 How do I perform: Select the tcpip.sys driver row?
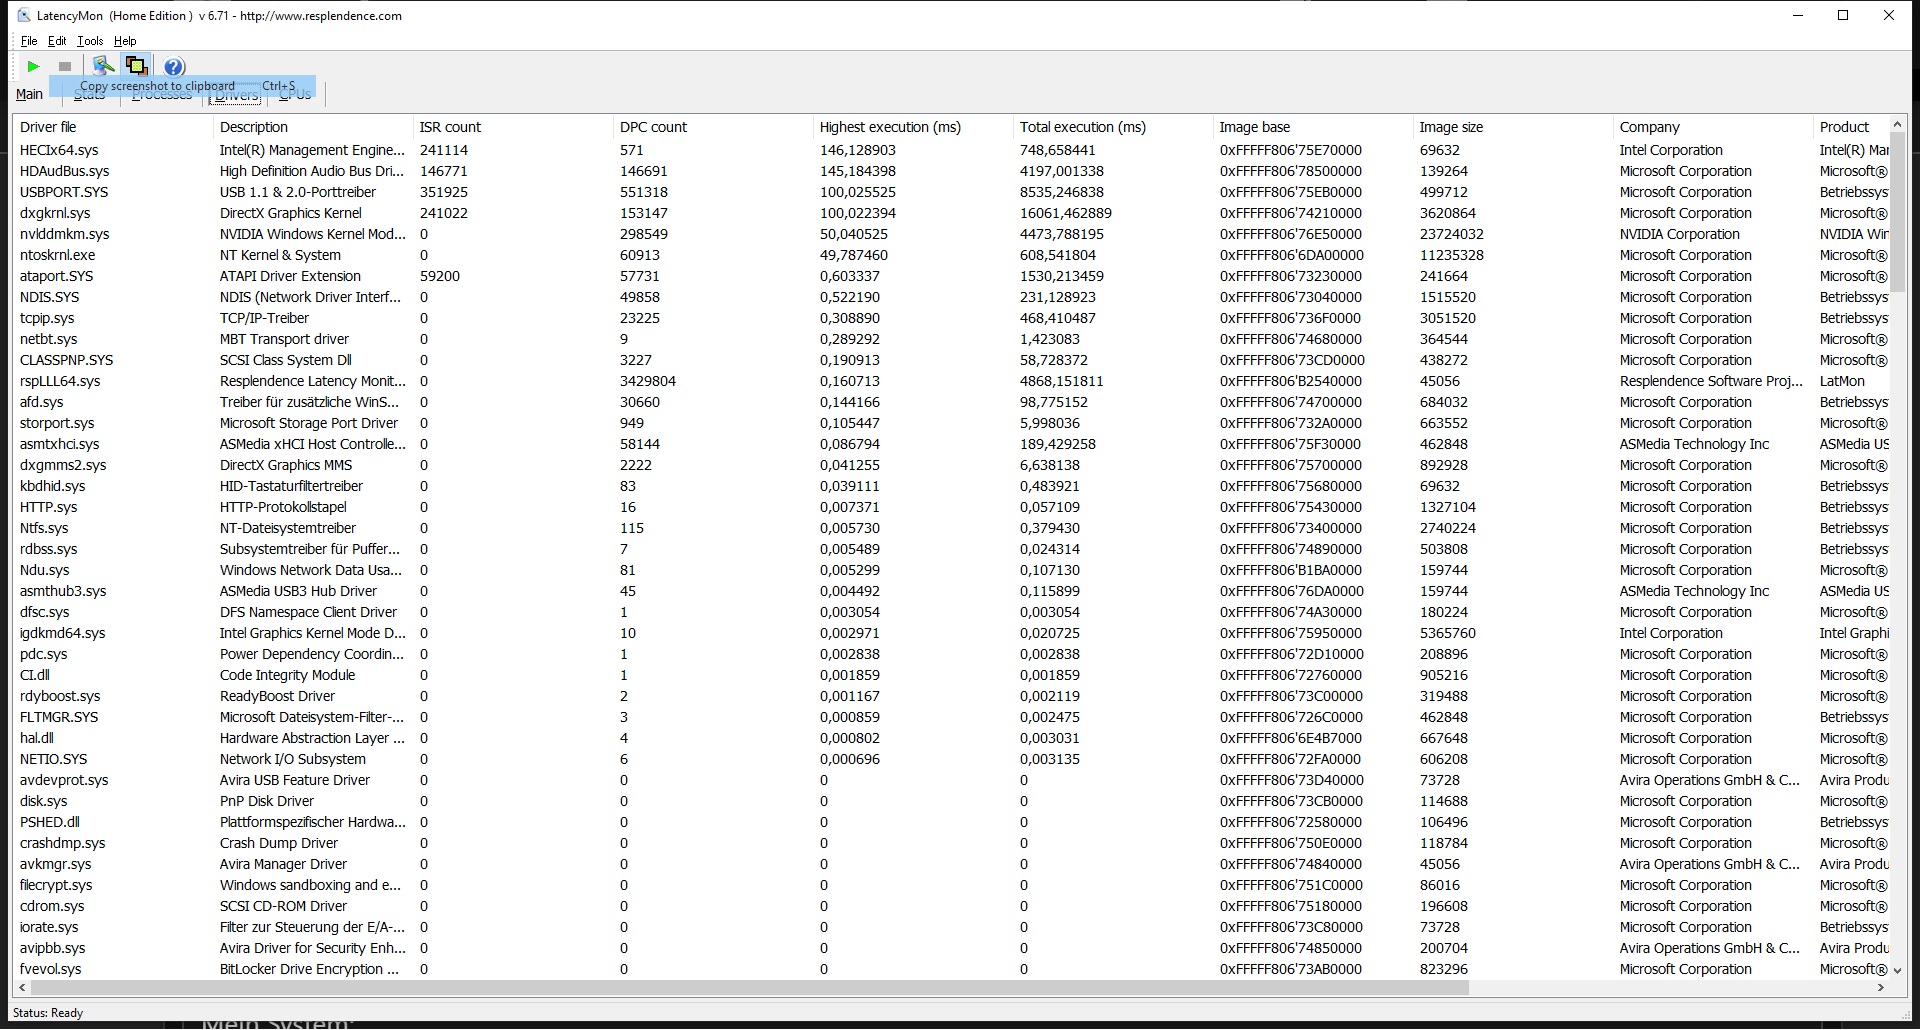click(x=951, y=318)
